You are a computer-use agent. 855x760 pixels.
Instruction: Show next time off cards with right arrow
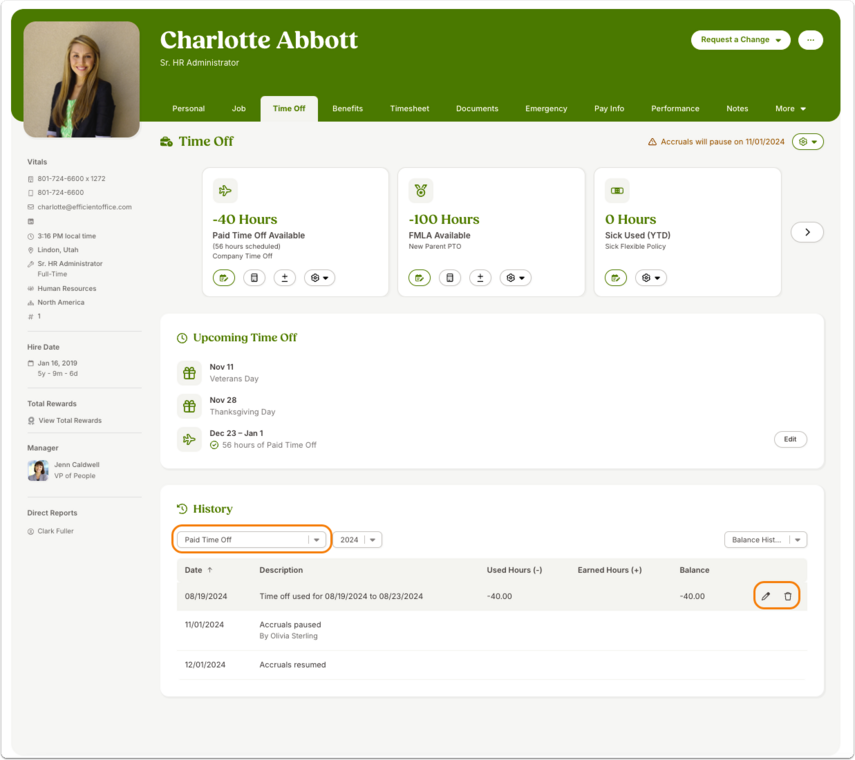click(807, 232)
